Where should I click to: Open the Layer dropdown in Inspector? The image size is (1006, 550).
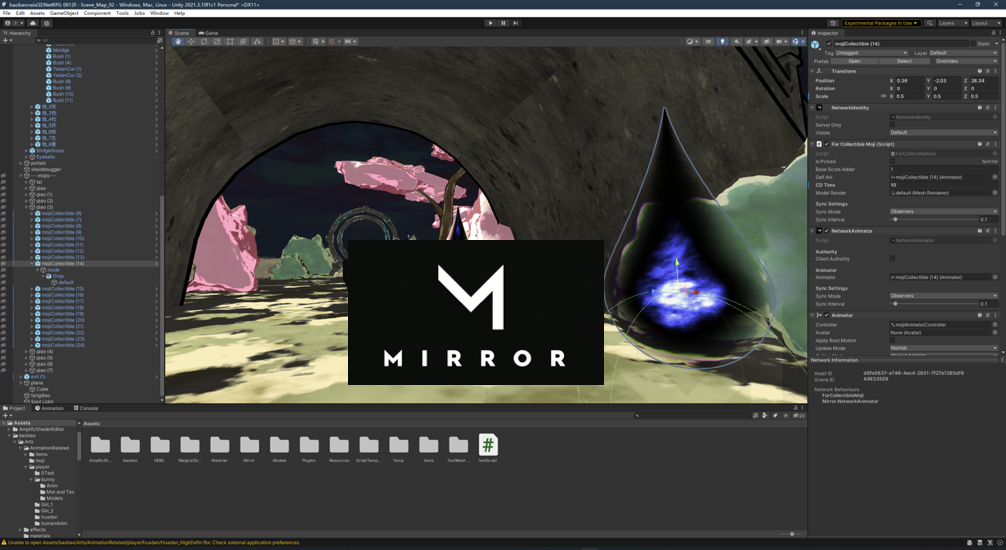click(x=963, y=53)
